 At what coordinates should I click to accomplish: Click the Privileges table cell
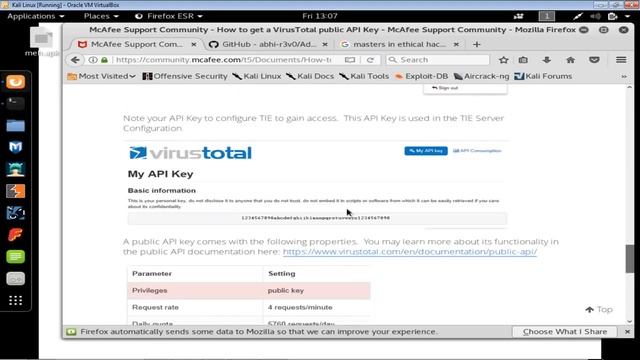195,291
